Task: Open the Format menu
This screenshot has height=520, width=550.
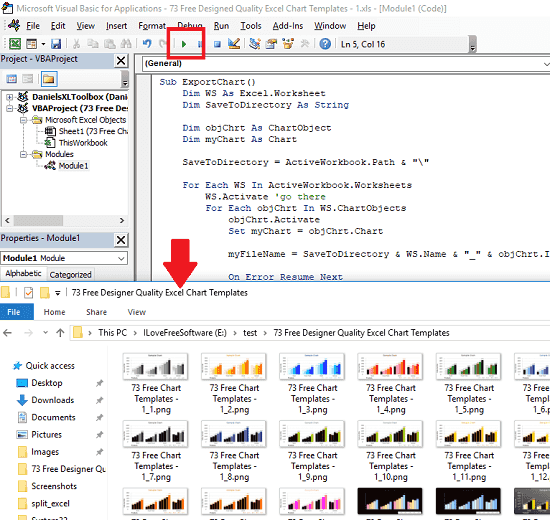Action: click(152, 26)
